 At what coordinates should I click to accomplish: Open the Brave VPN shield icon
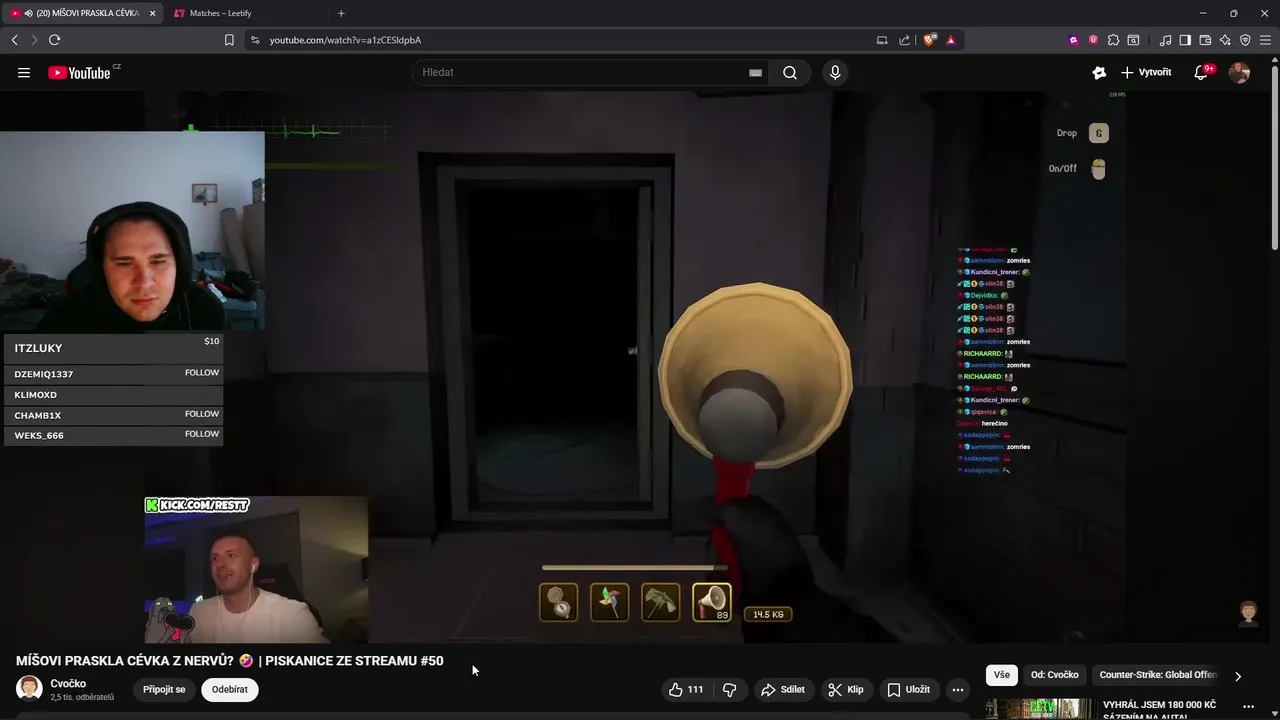[x=1245, y=40]
